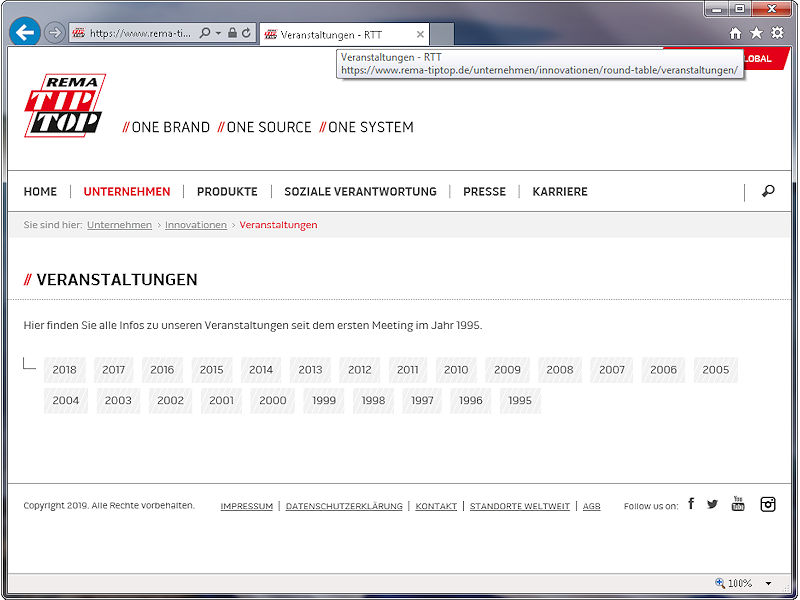800x600 pixels.
Task: Open the browser home page icon
Action: (735, 33)
